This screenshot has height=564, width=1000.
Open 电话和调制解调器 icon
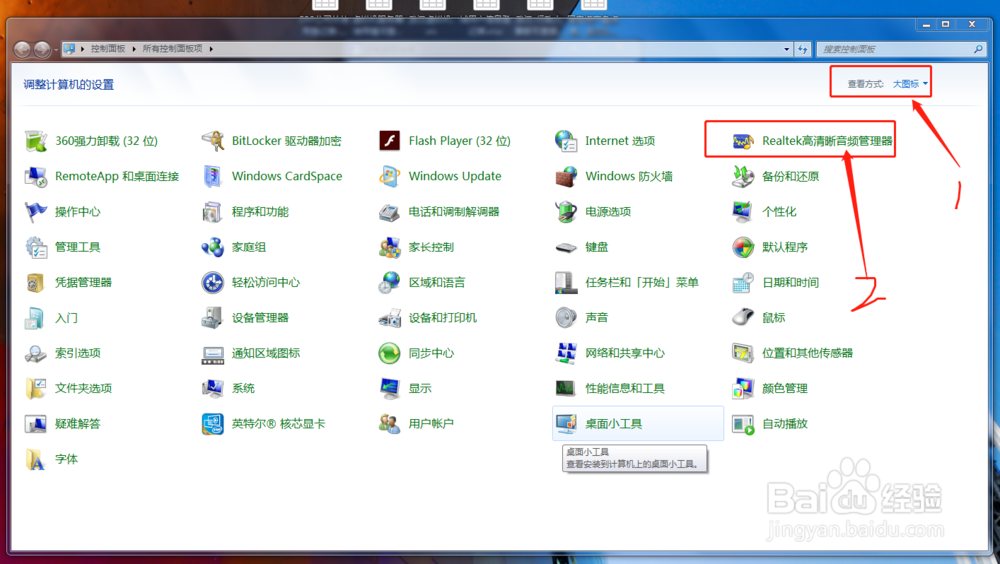pyautogui.click(x=389, y=211)
